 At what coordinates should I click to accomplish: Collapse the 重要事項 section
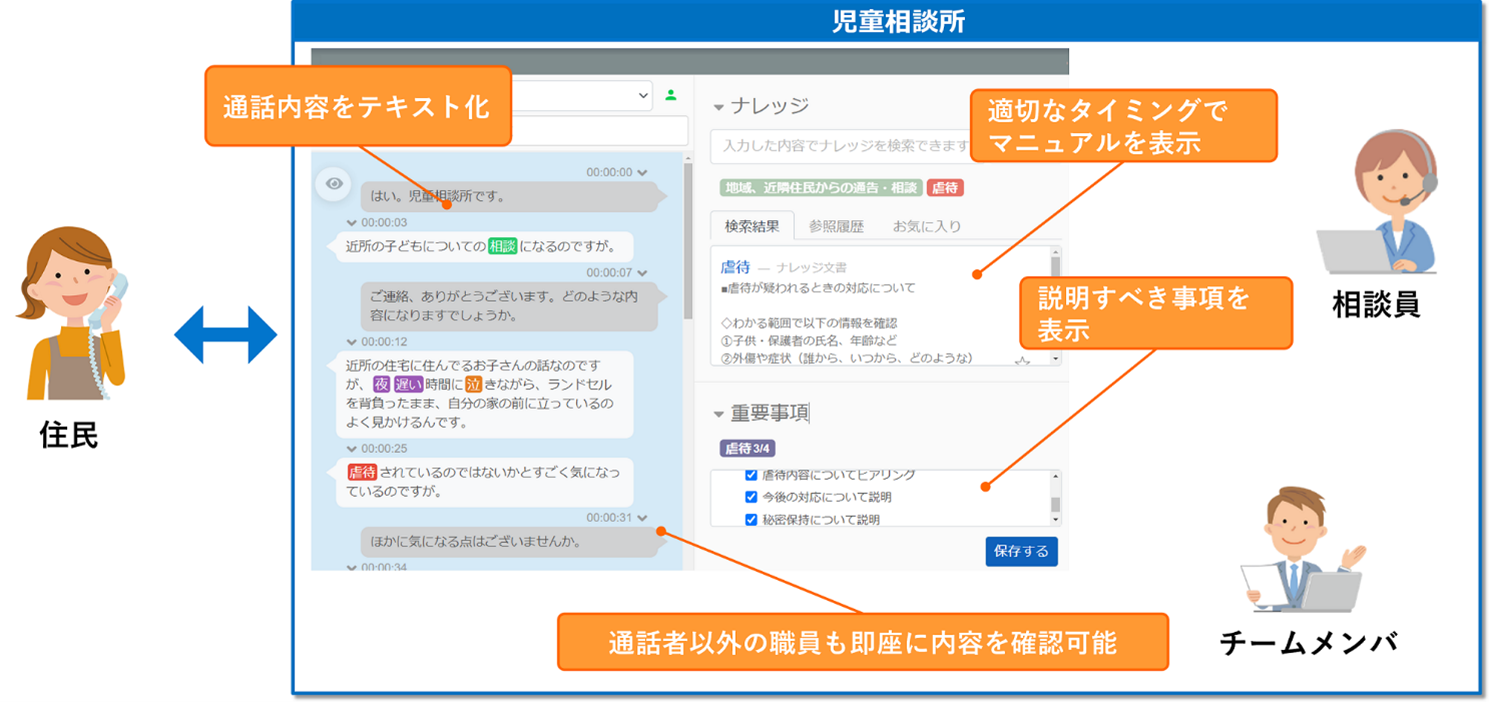pyautogui.click(x=718, y=413)
